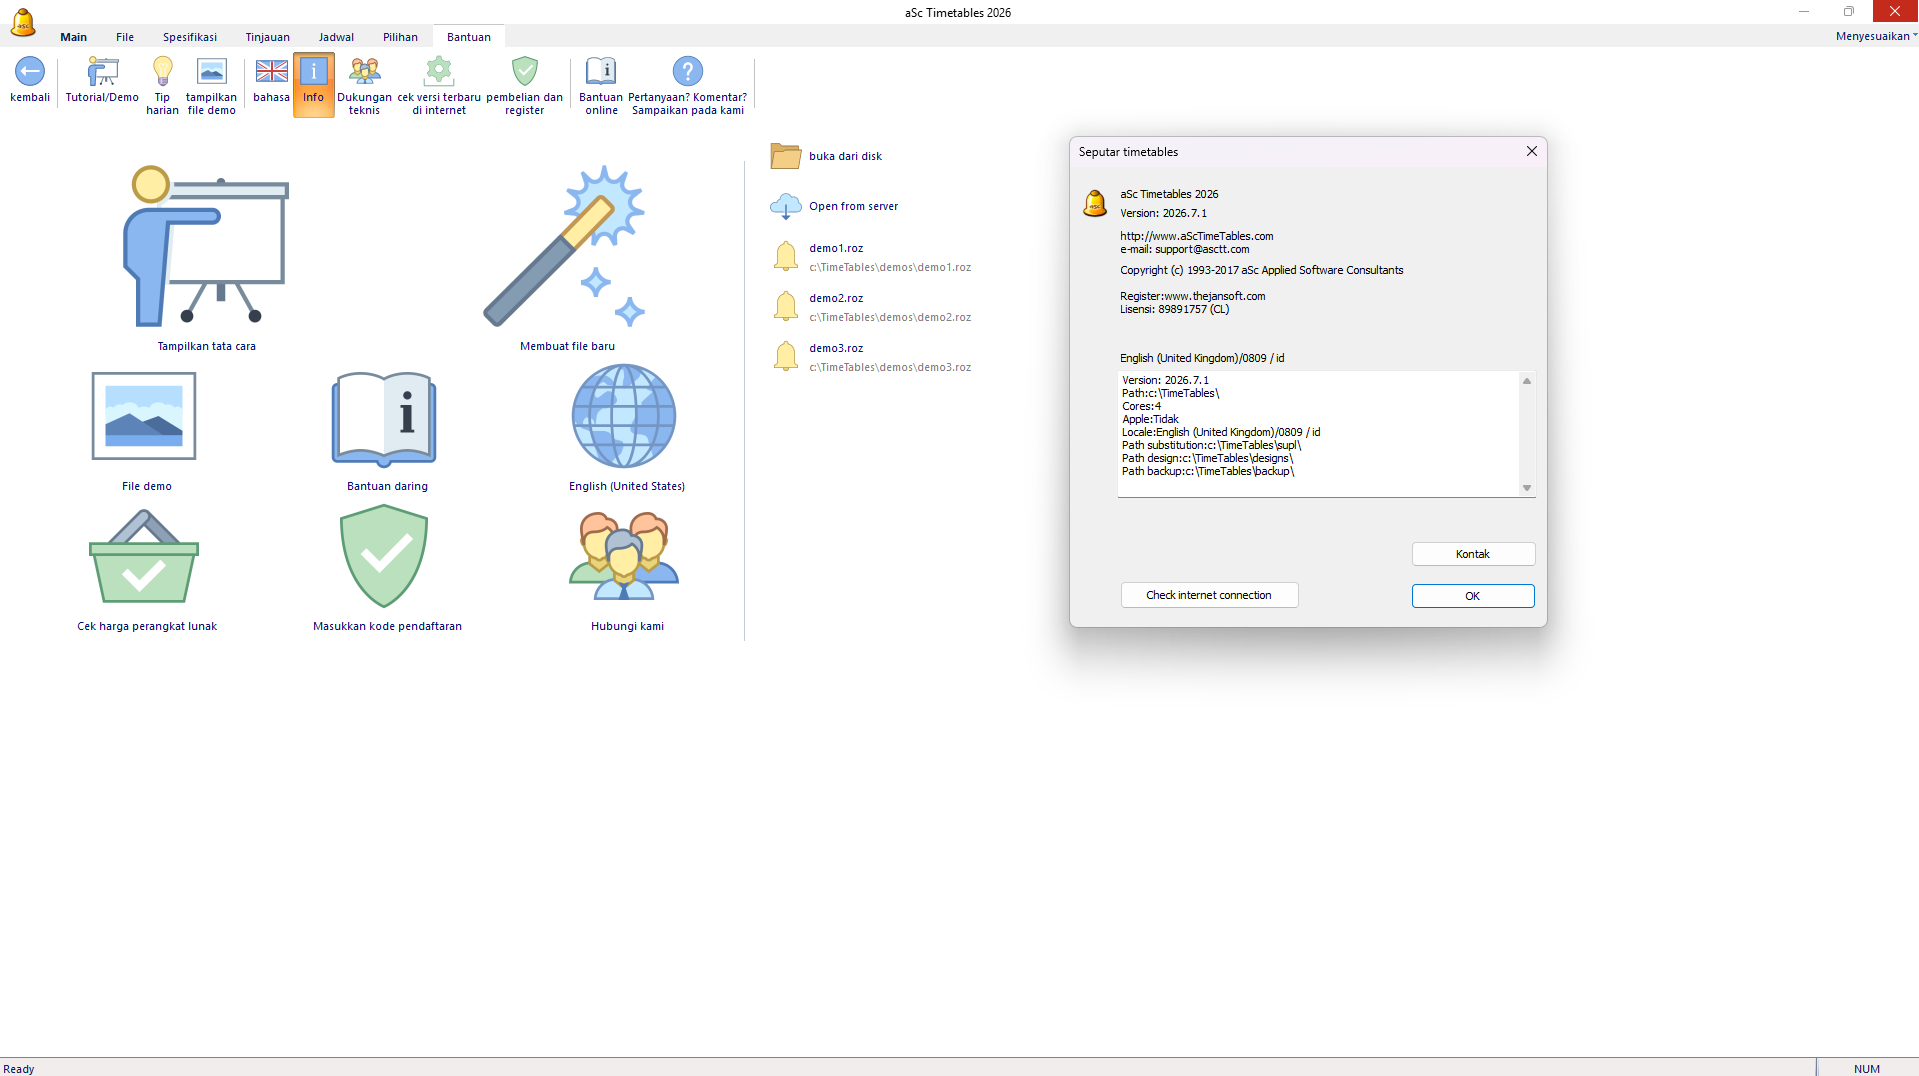This screenshot has height=1076, width=1919.
Task: Click the buka dari disk folder icon
Action: pos(786,156)
